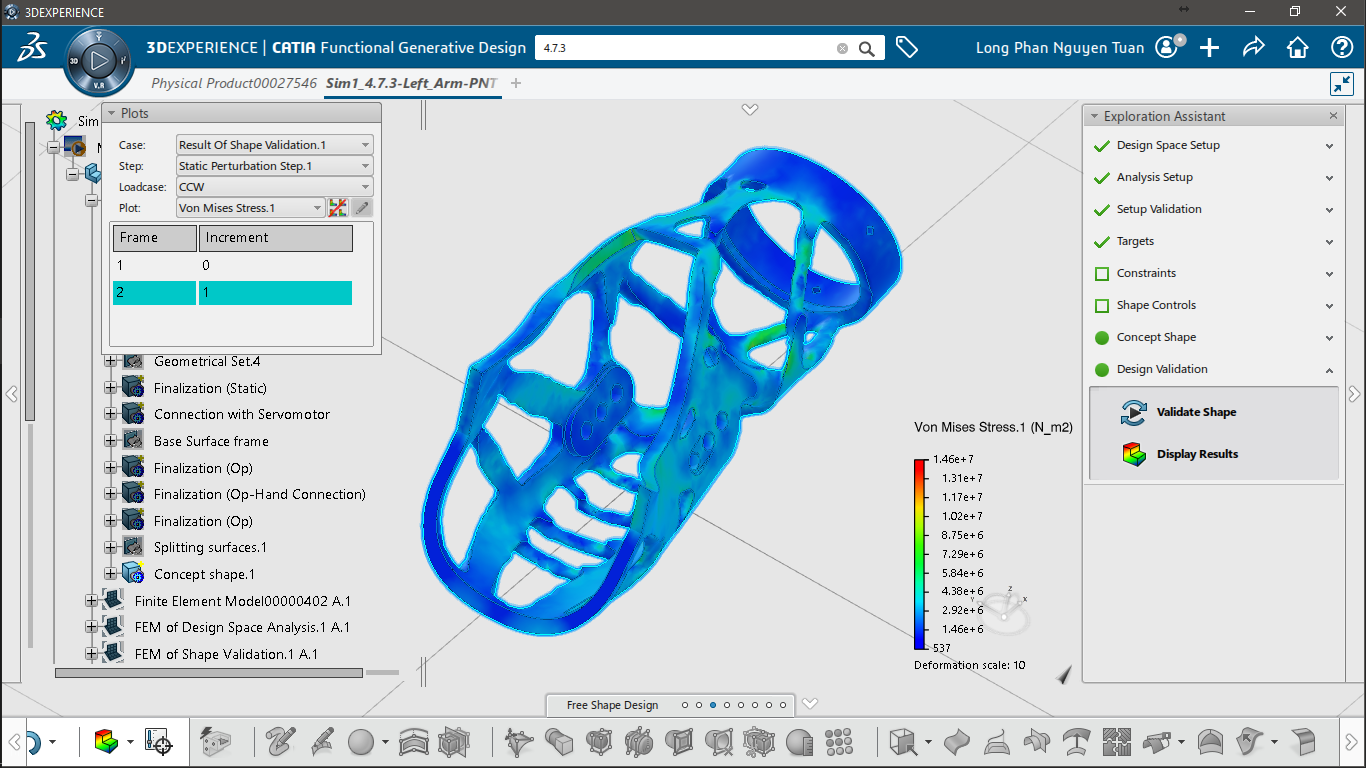Viewport: 1366px width, 768px height.
Task: Open the Free Shape Design toolbar tab
Action: click(612, 705)
